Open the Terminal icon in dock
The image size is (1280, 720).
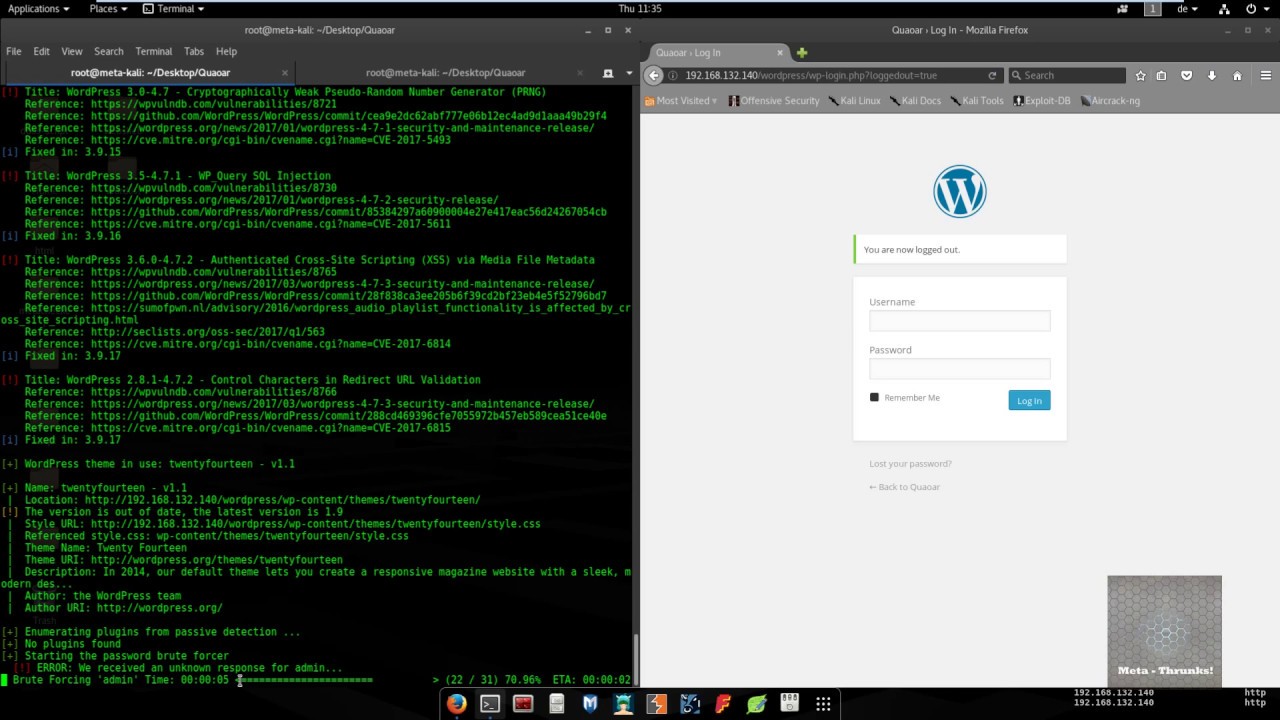click(490, 704)
